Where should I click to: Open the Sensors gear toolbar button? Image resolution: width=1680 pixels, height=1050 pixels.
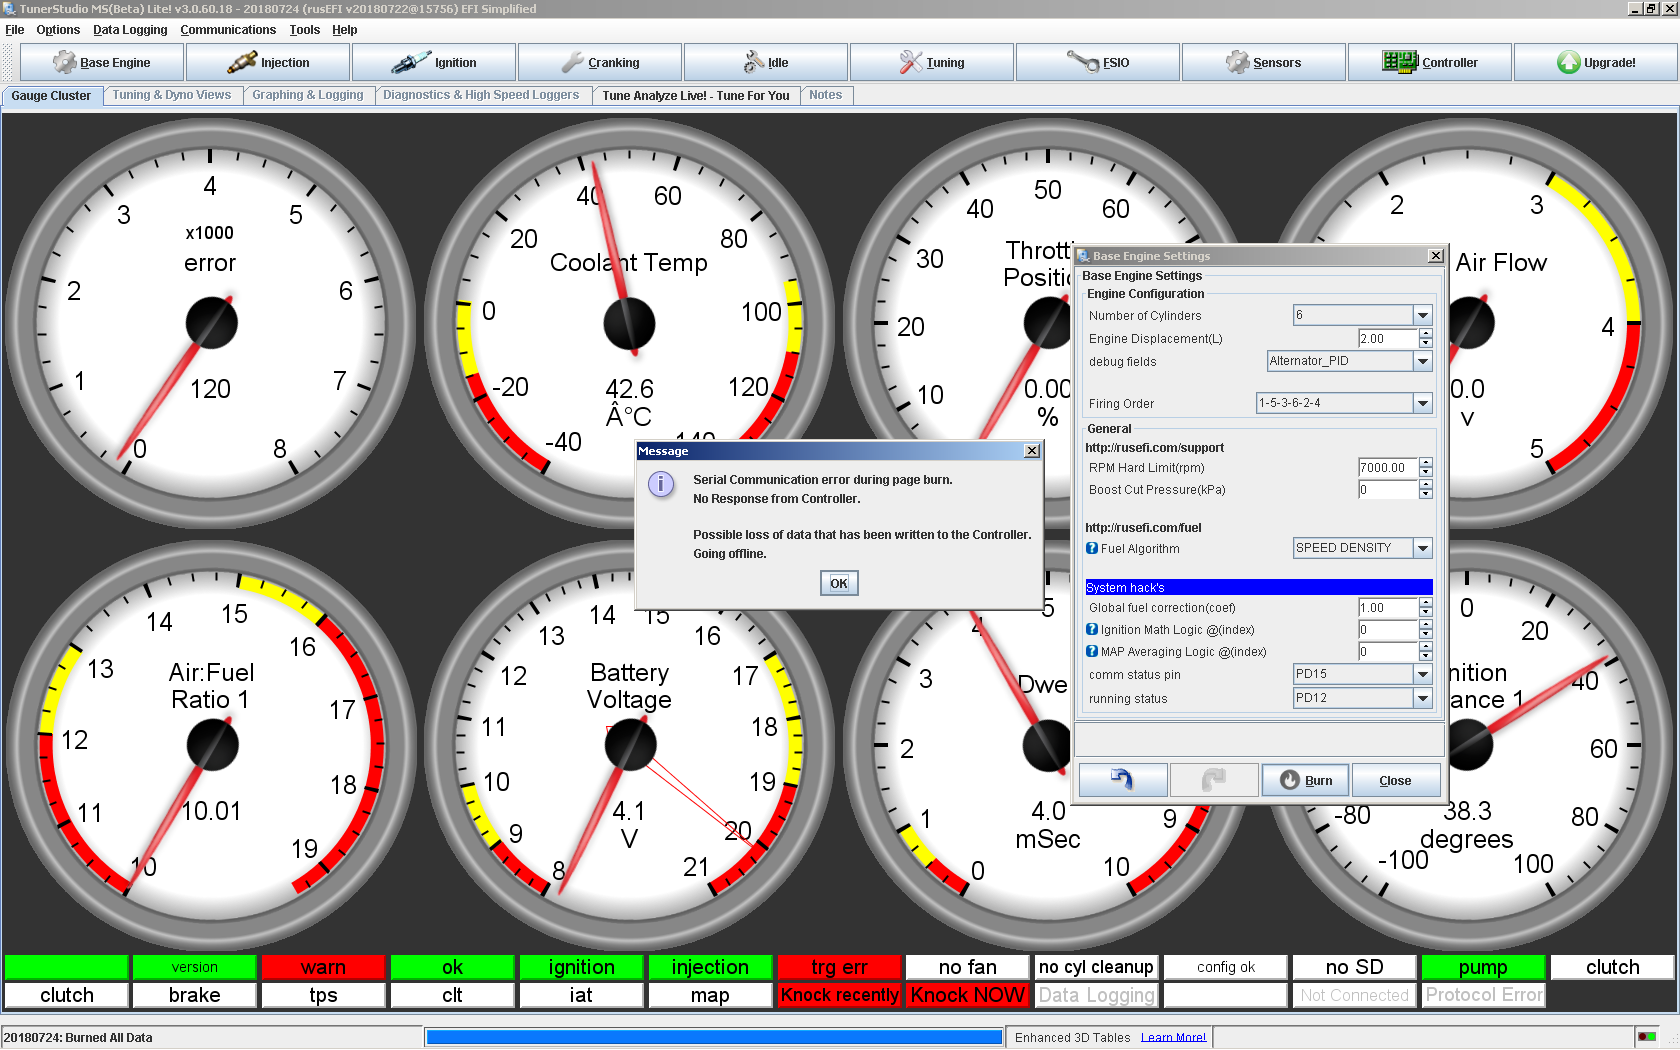tap(1264, 62)
